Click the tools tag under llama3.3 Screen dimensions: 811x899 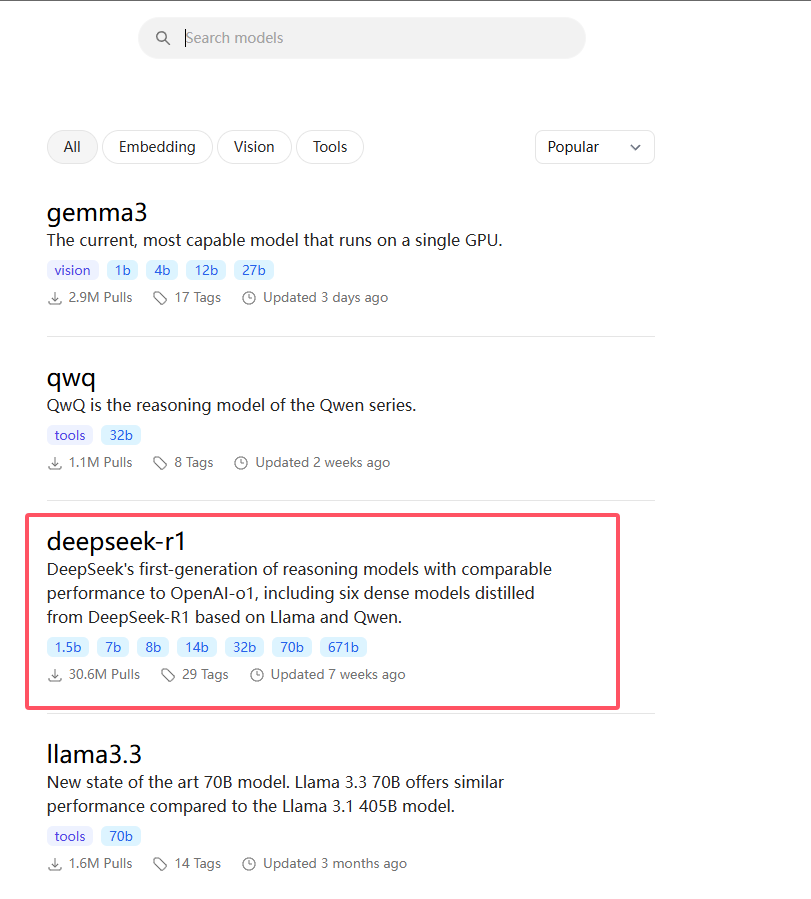[x=70, y=836]
